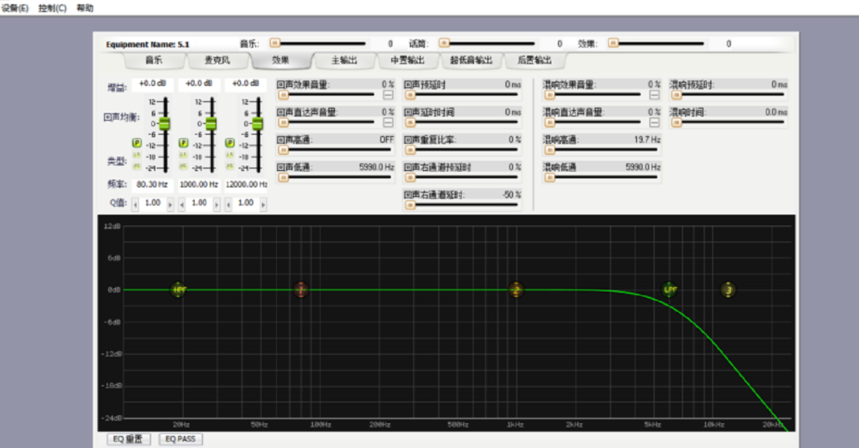Viewport: 859px width, 448px height.
Task: Click the 12000.00 Hz frequency field
Action: pyautogui.click(x=246, y=185)
